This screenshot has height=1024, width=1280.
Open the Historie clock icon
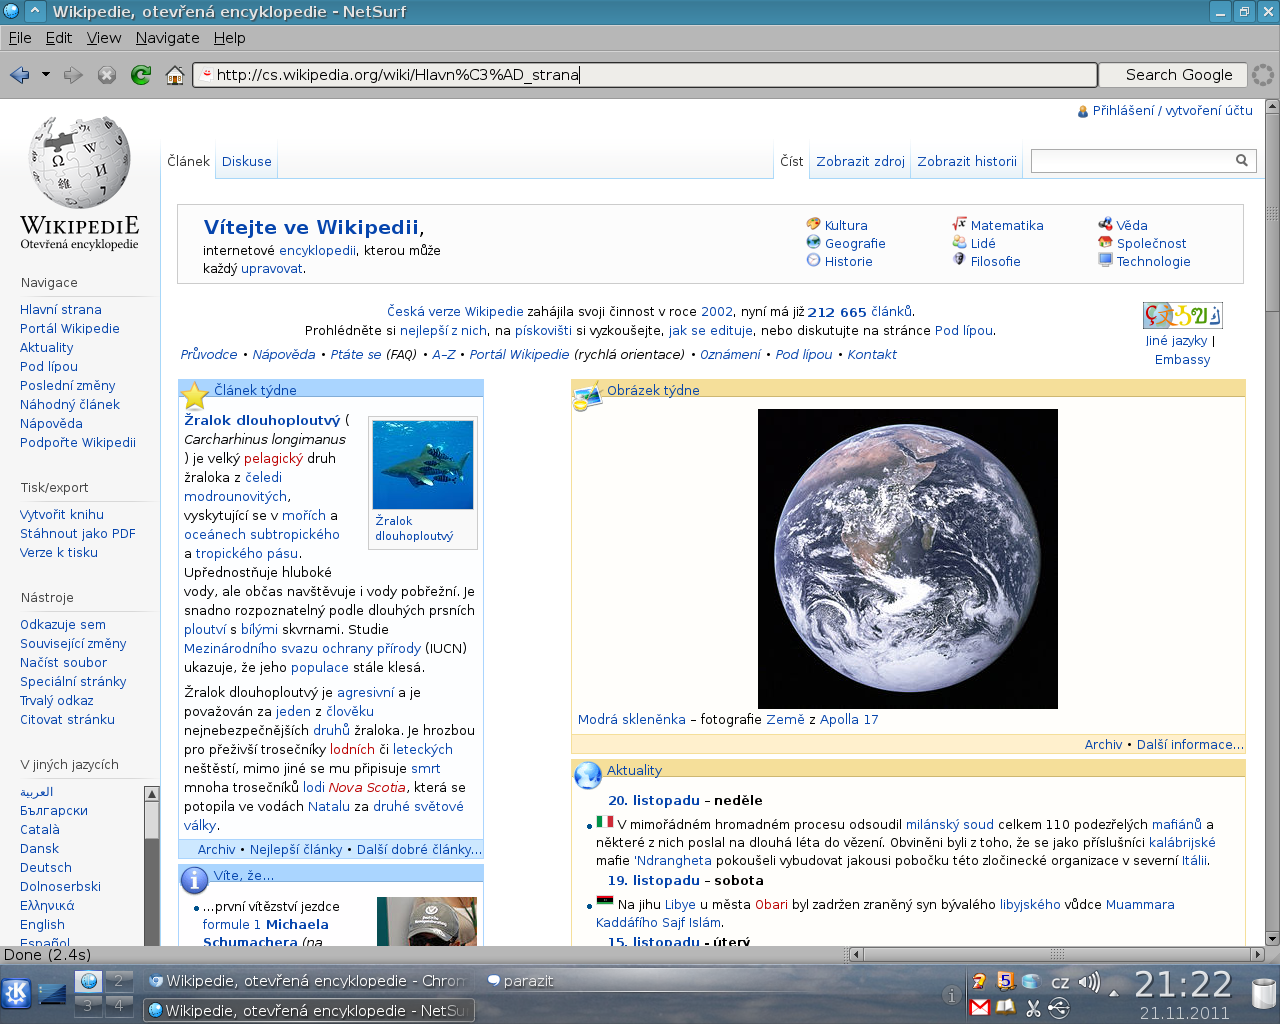pyautogui.click(x=814, y=261)
